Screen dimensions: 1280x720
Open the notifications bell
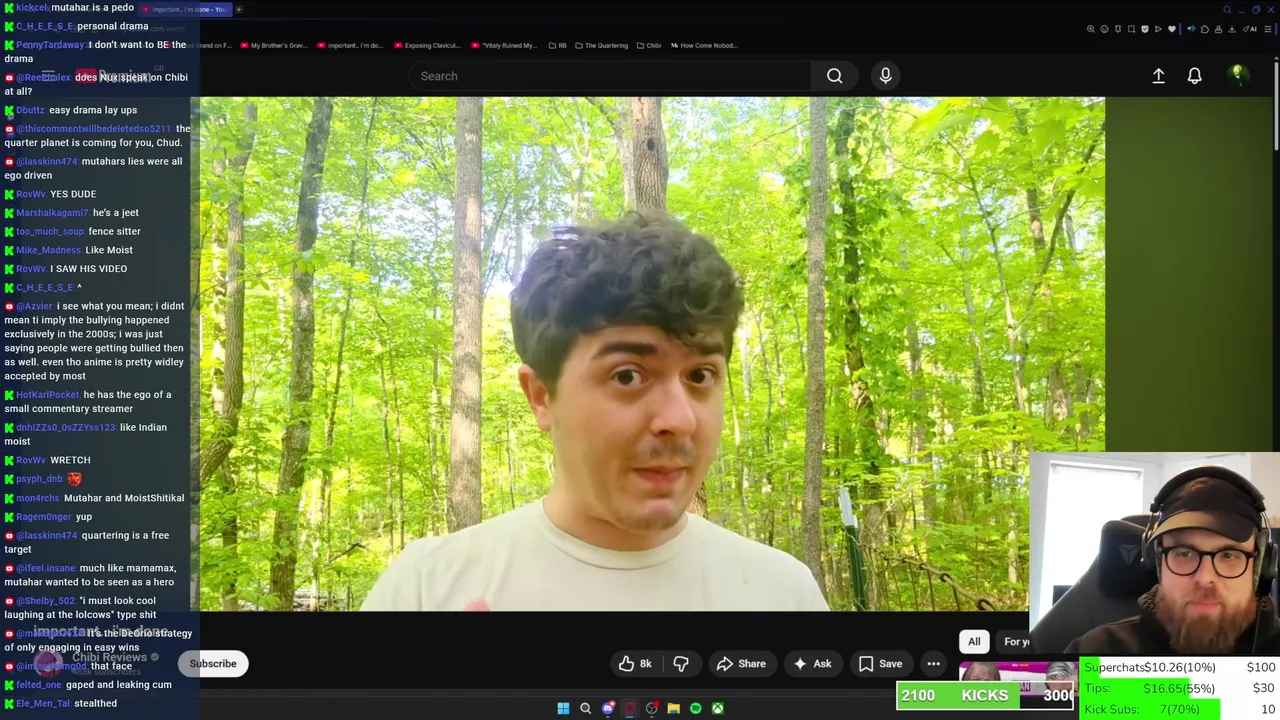(x=1194, y=76)
